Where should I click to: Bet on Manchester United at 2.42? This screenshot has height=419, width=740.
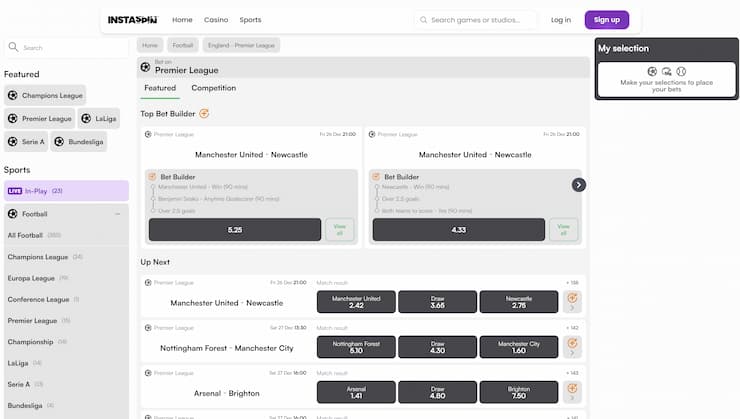(356, 302)
